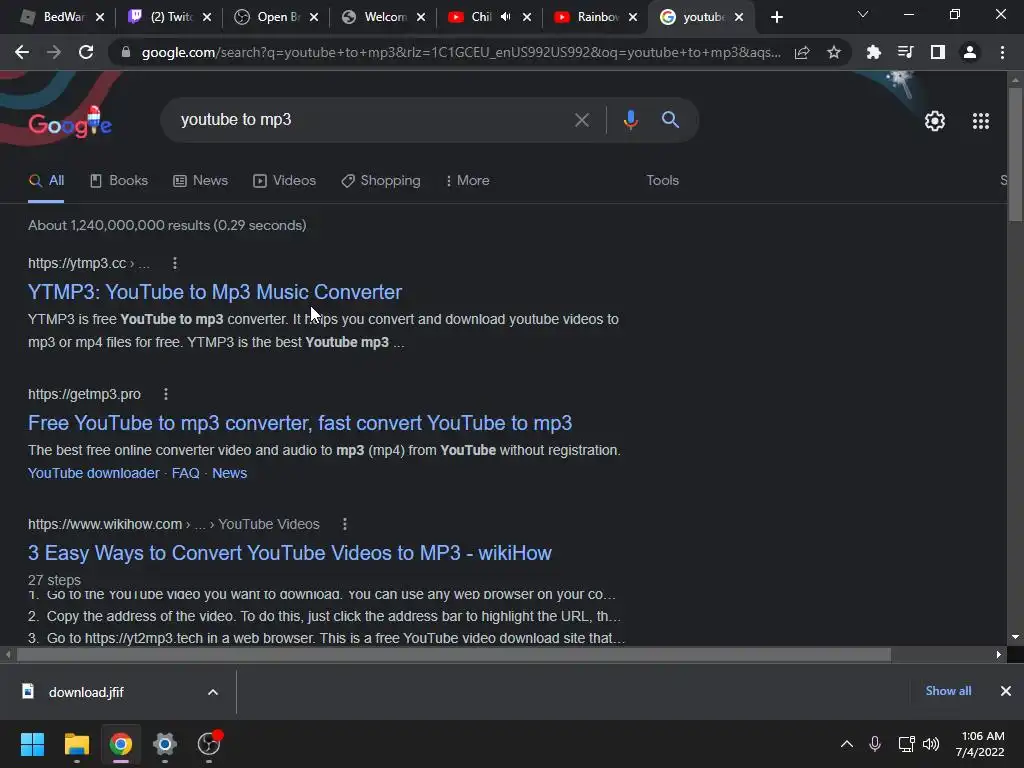This screenshot has height=768, width=1024.
Task: Click the vertical scrollbar thumb
Action: click(1015, 154)
